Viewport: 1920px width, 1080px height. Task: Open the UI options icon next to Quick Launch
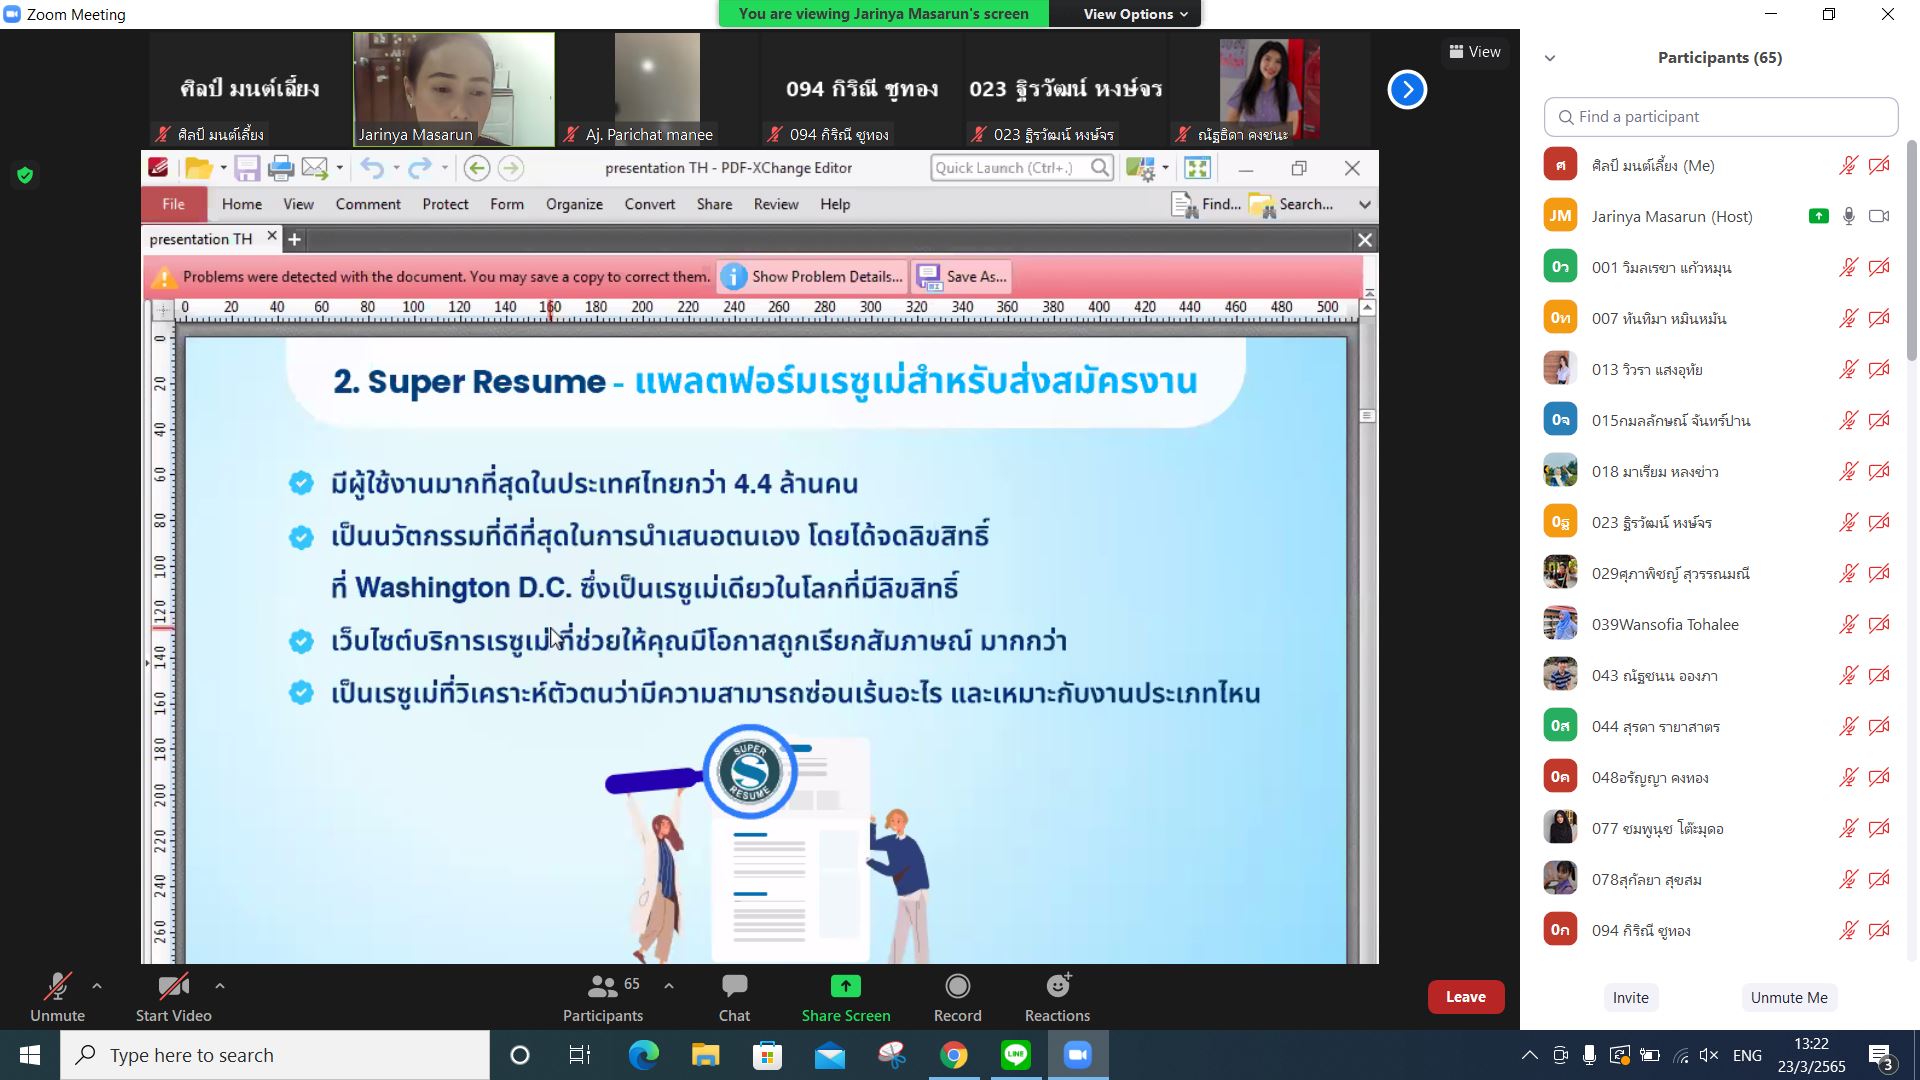pyautogui.click(x=1140, y=168)
